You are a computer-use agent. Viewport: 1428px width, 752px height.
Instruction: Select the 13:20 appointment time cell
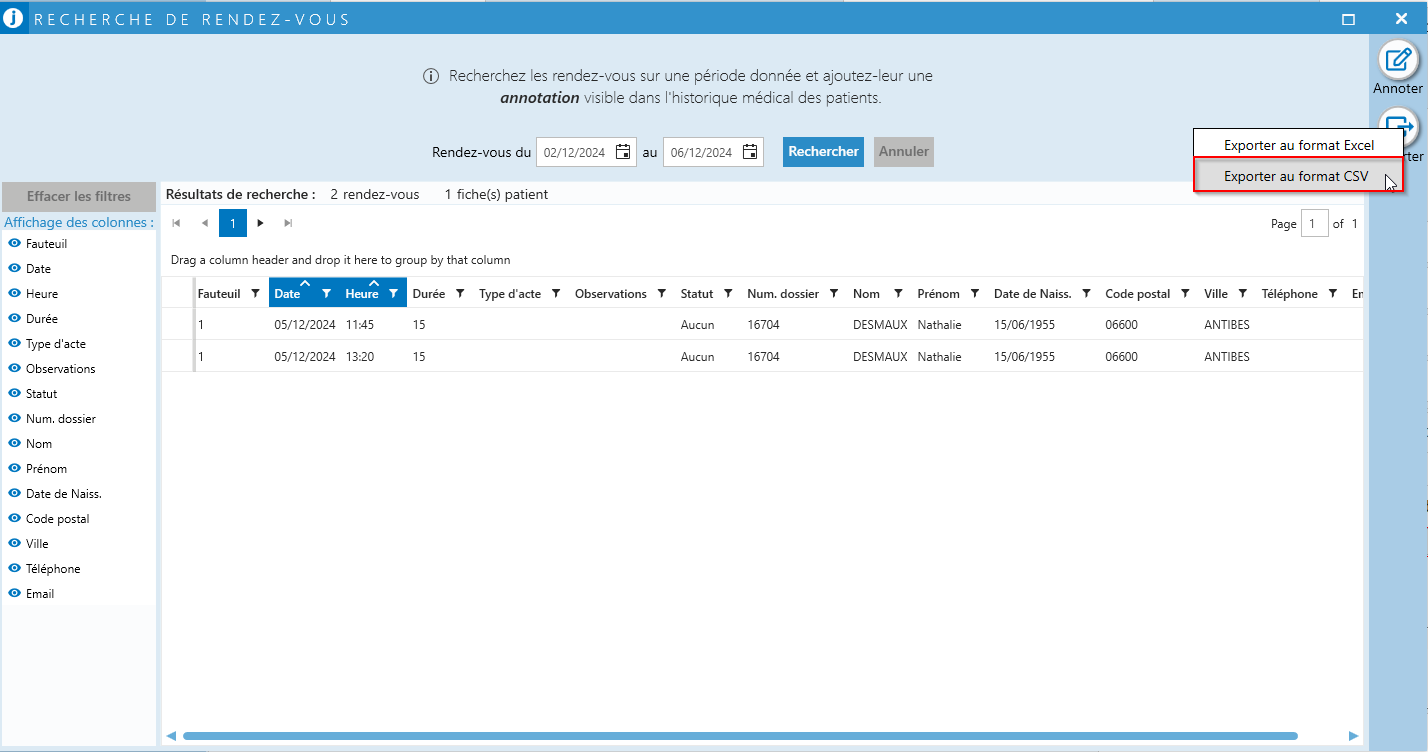point(360,357)
